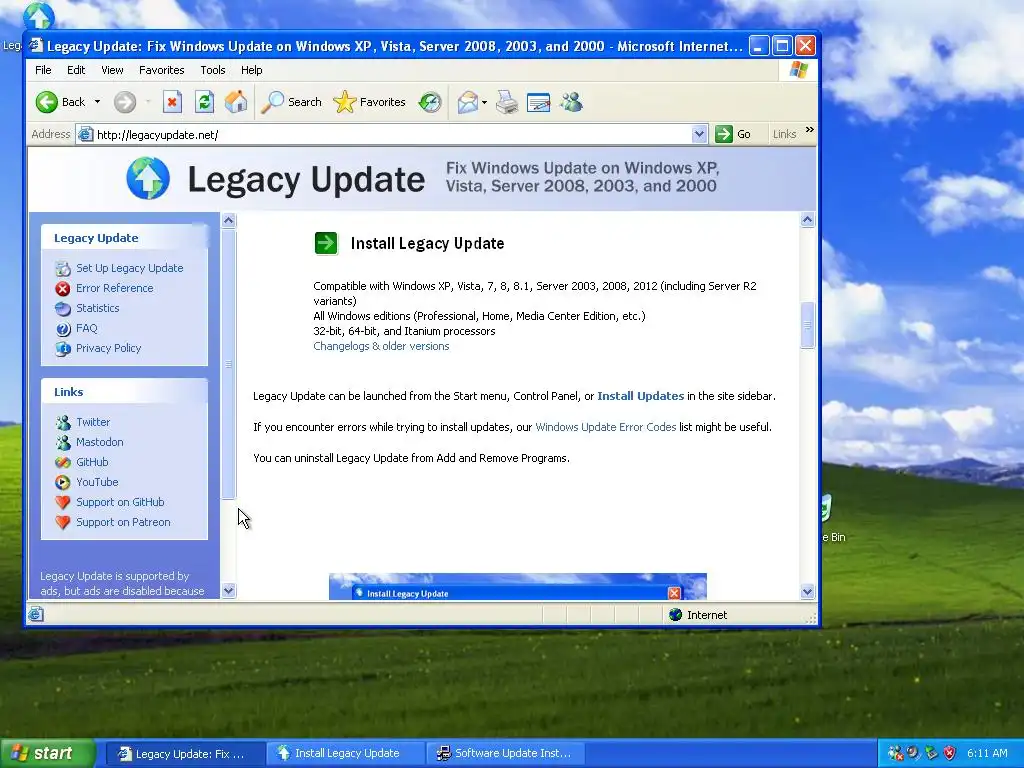This screenshot has height=768, width=1024.
Task: Click the greyed-out Forward arrow icon
Action: [x=125, y=102]
